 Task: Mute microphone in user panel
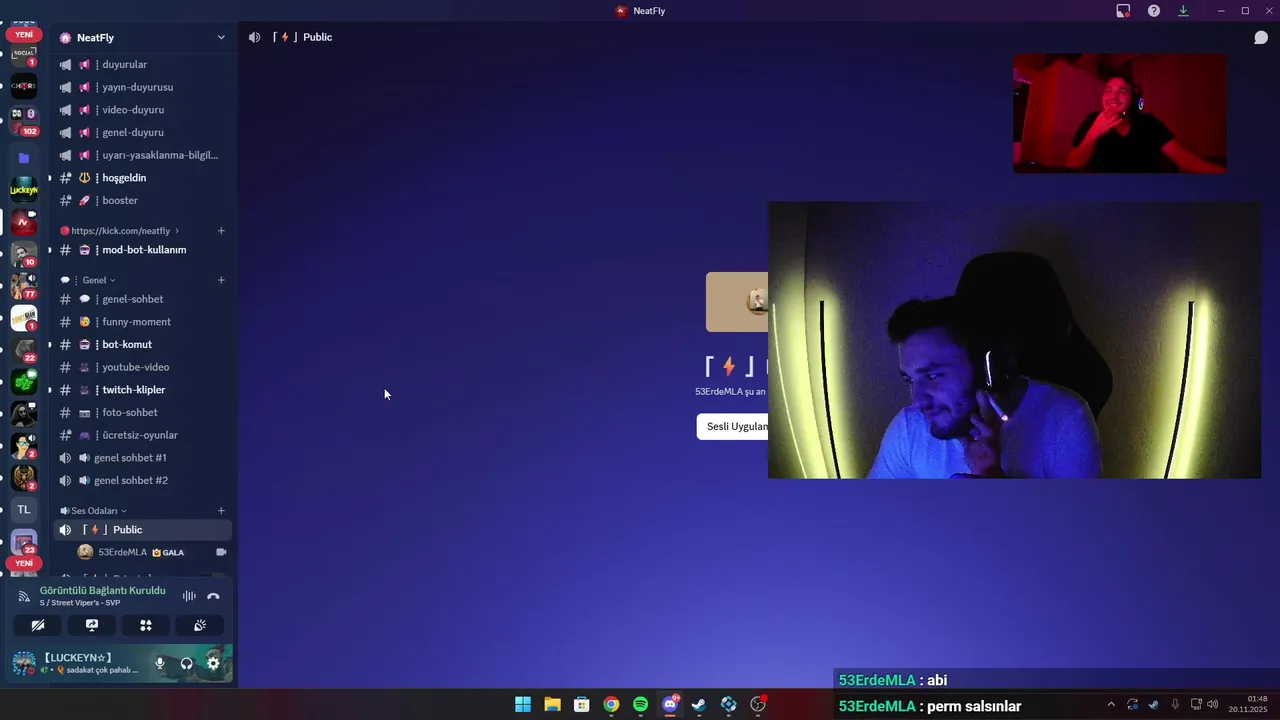coord(159,663)
